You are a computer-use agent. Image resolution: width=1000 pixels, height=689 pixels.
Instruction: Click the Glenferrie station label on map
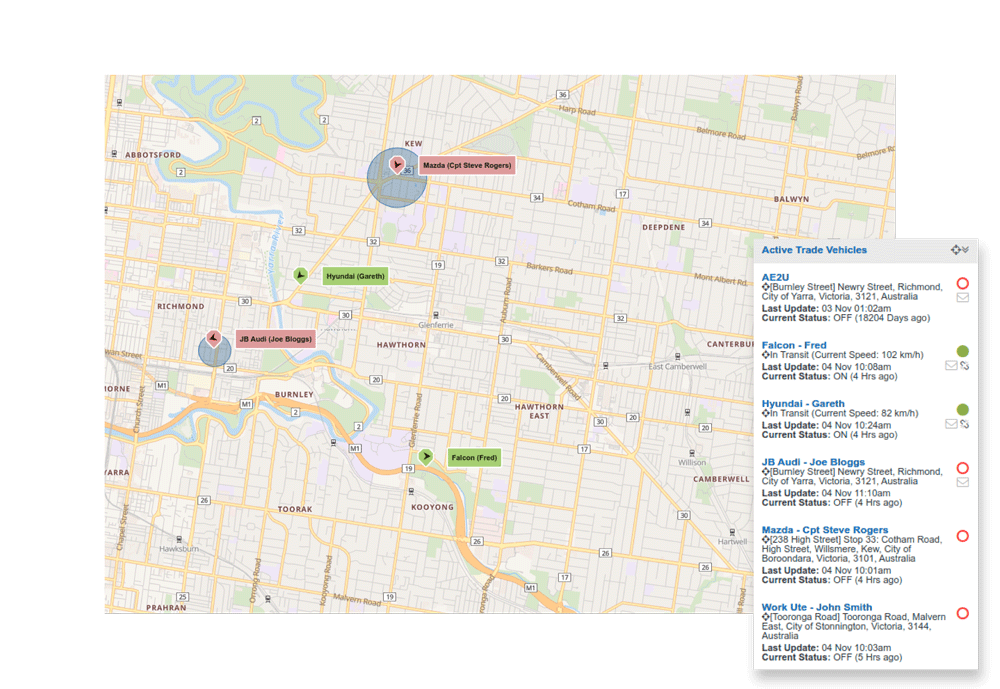(436, 325)
